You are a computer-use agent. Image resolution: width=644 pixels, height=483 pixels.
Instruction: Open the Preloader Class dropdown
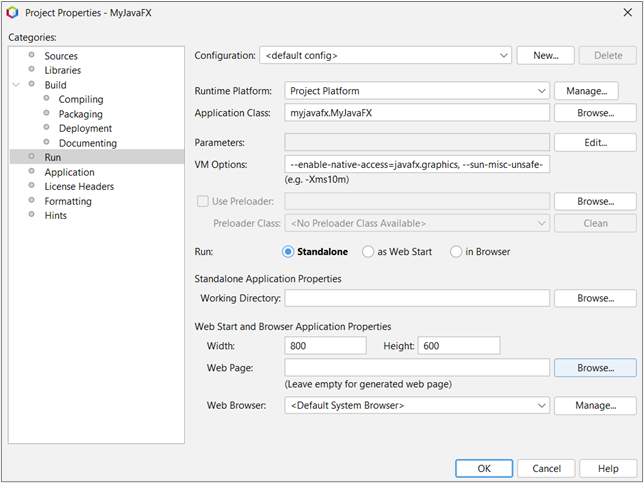click(417, 223)
